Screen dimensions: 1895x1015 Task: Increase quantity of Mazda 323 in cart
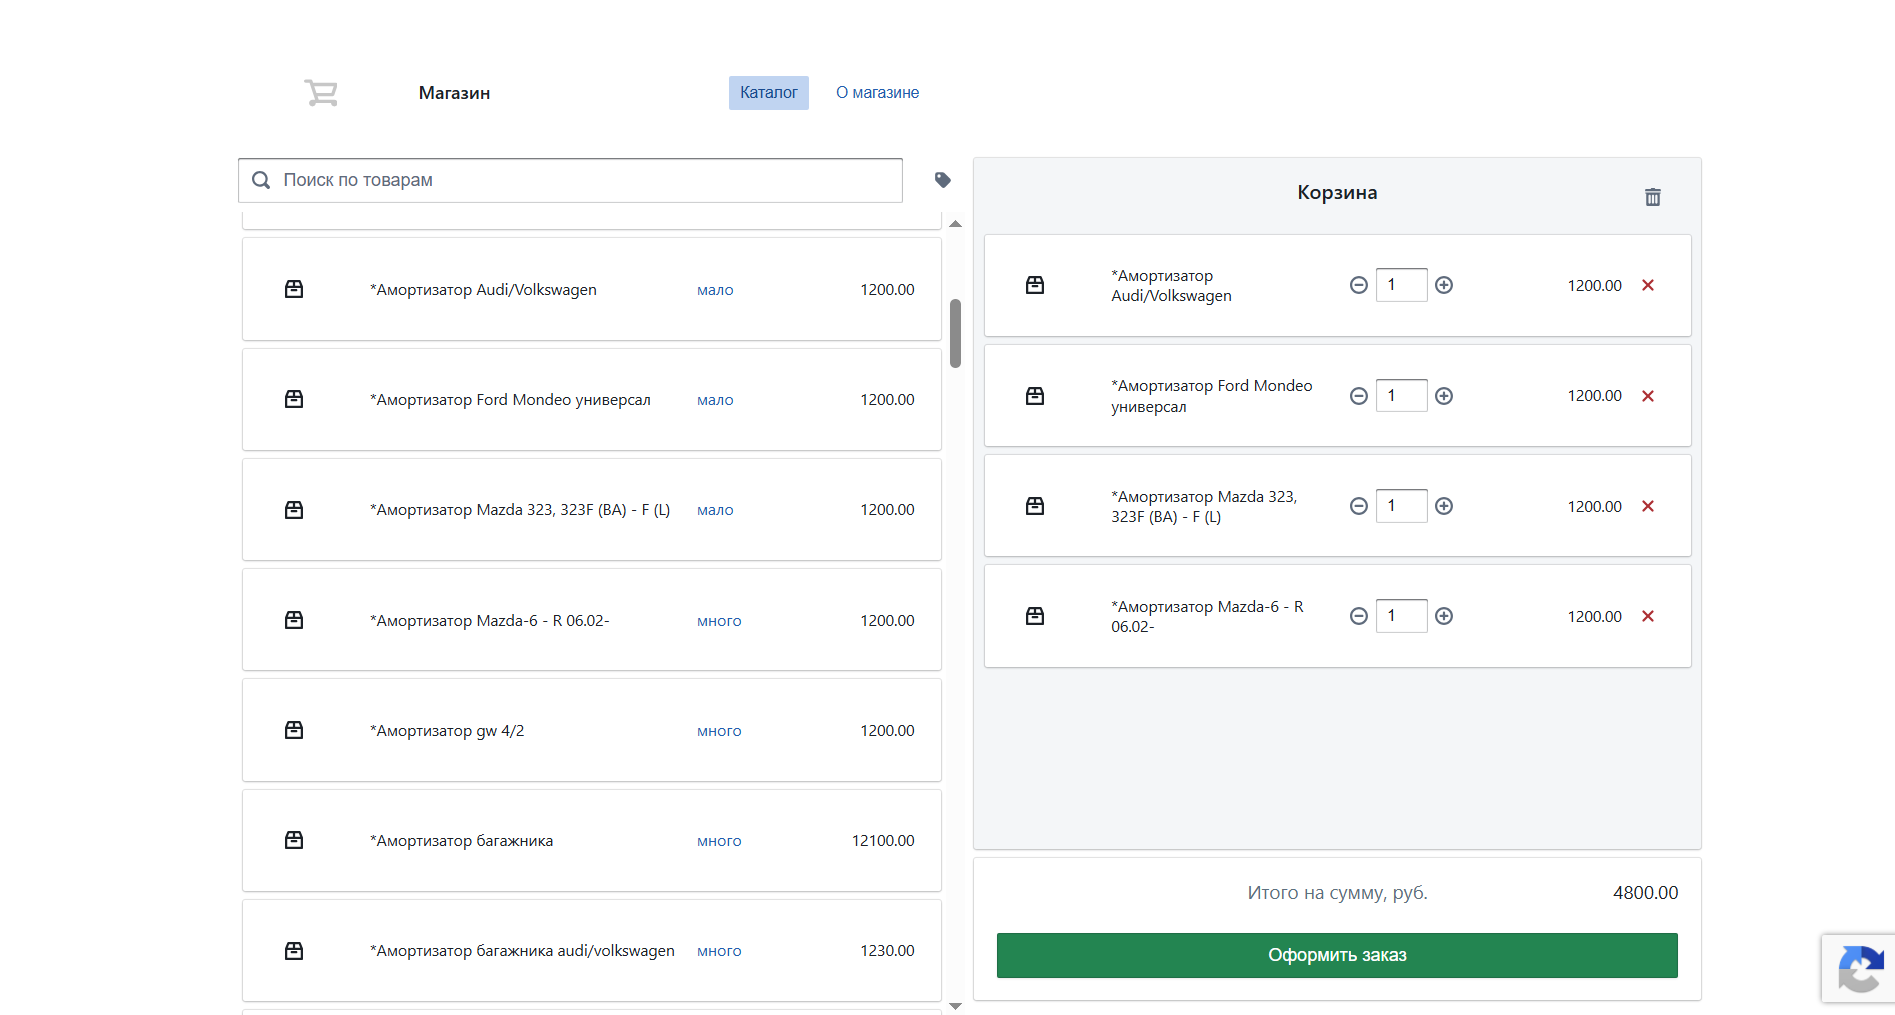1444,506
